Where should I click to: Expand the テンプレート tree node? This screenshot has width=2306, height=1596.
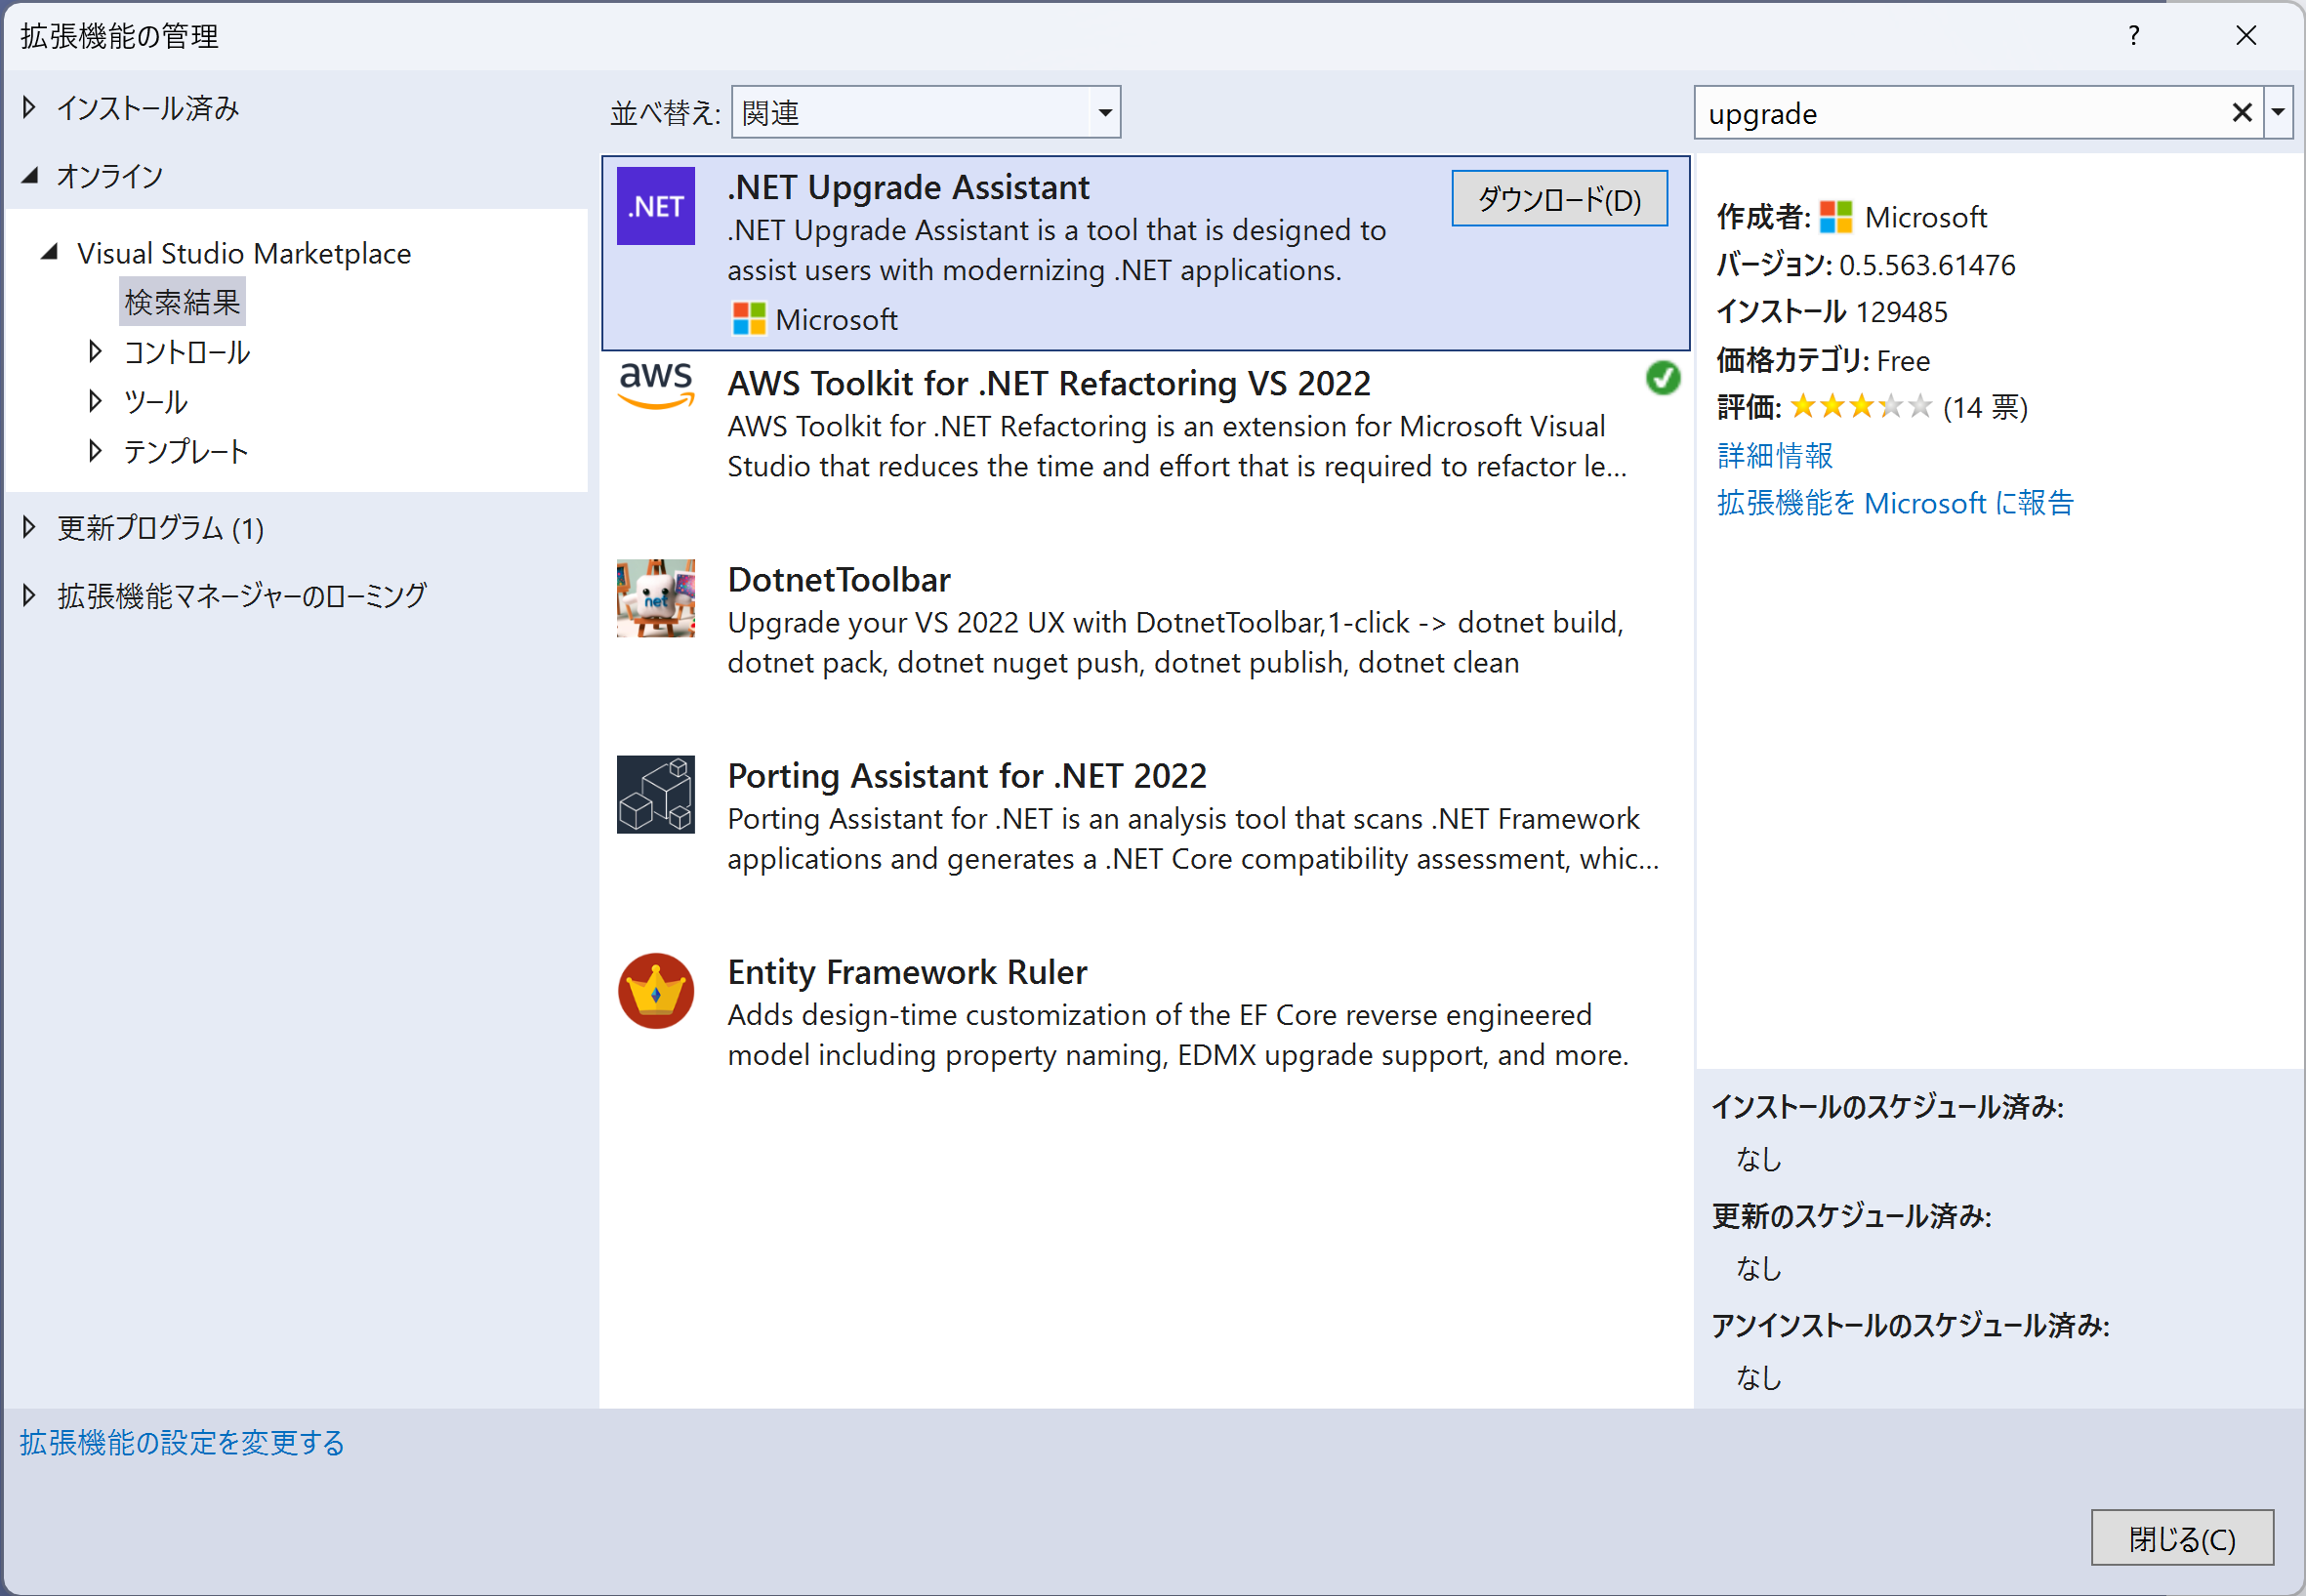pos(95,451)
